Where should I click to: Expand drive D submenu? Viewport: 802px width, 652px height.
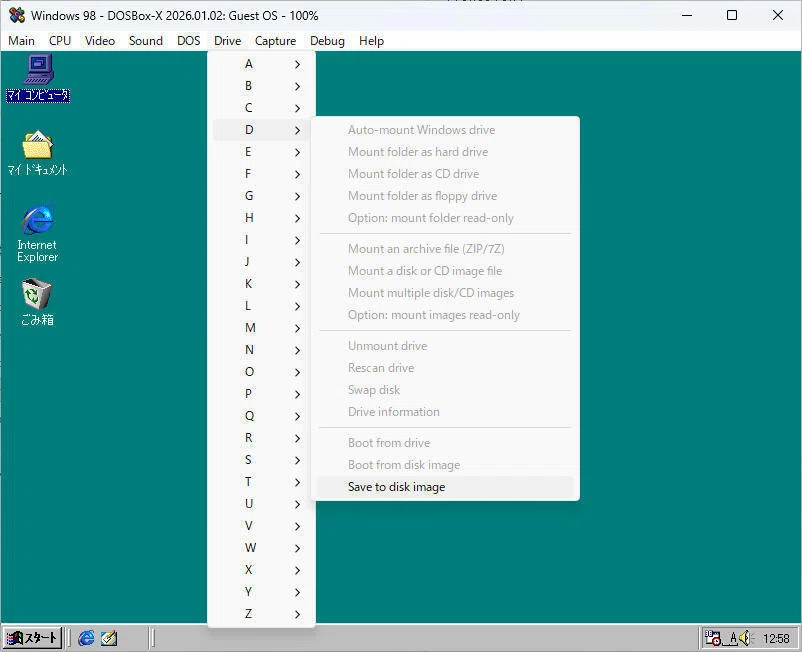click(x=261, y=130)
